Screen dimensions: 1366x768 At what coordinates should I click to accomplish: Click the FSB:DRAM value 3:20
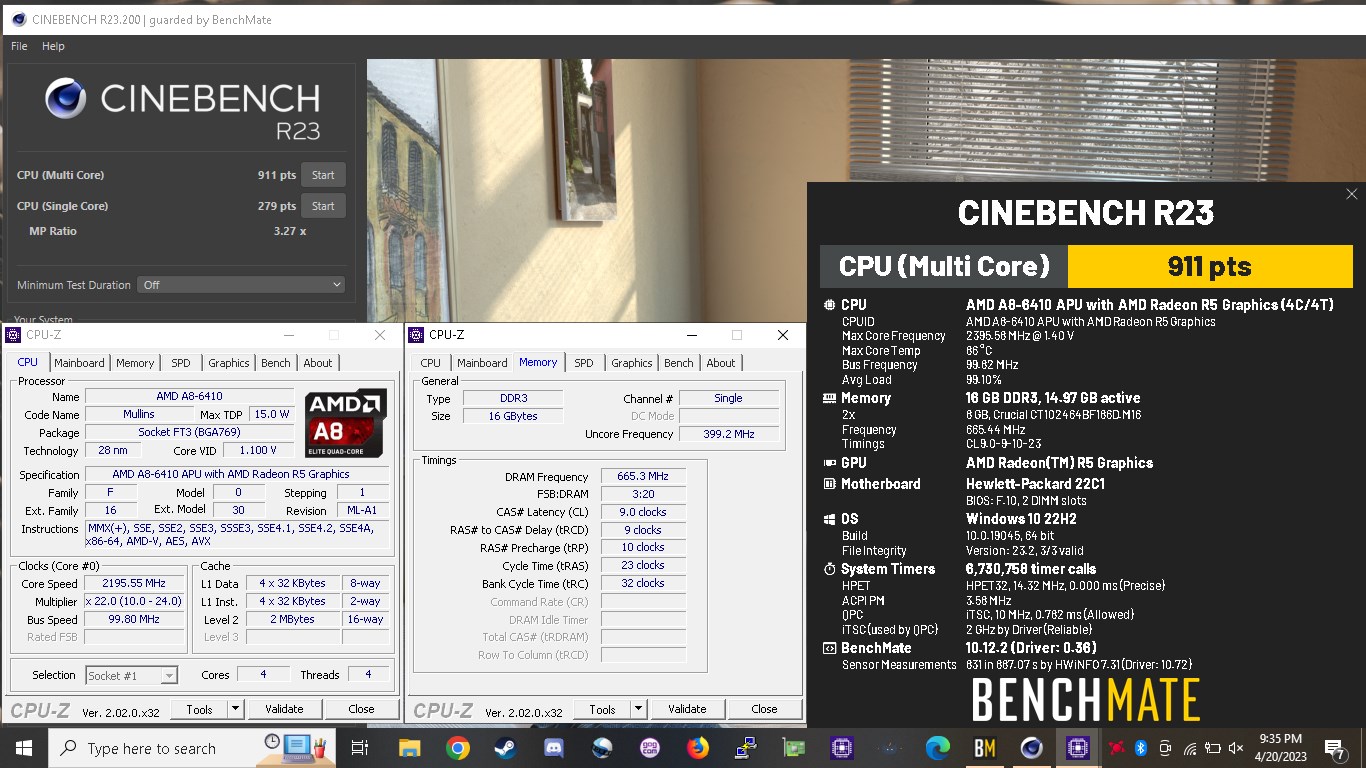click(643, 495)
